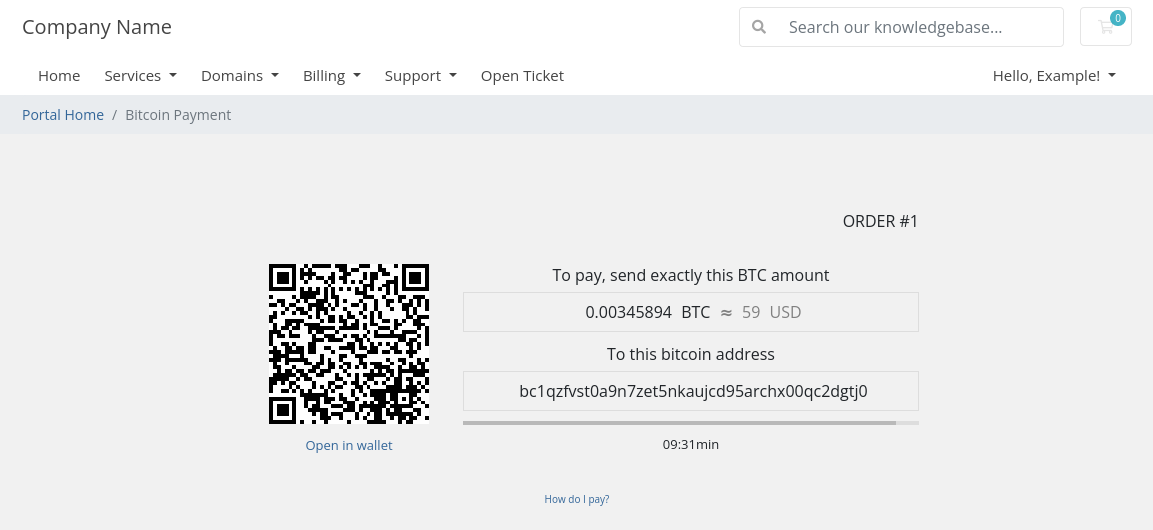Click the search magnifier icon
The image size is (1153, 530).
coord(759,27)
